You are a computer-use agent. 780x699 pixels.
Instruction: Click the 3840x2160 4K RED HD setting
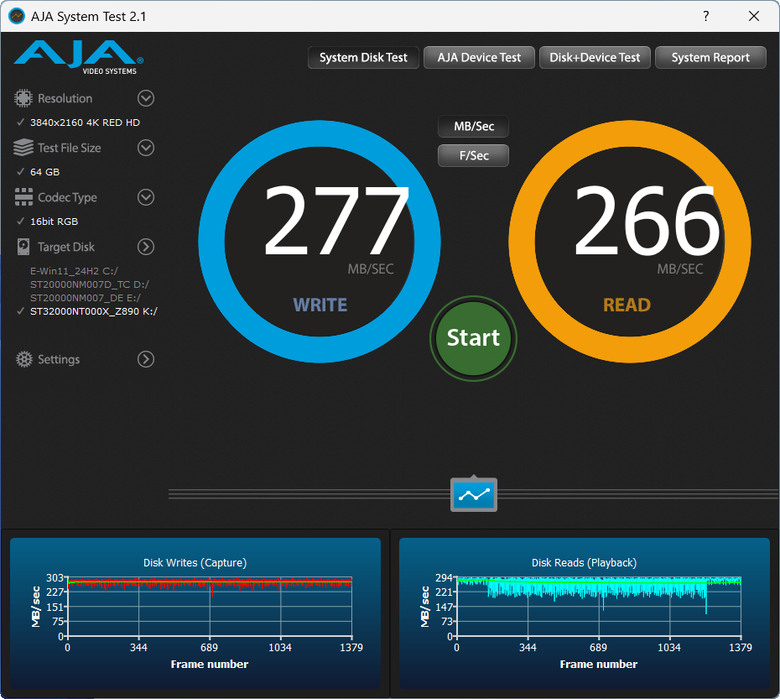point(85,122)
